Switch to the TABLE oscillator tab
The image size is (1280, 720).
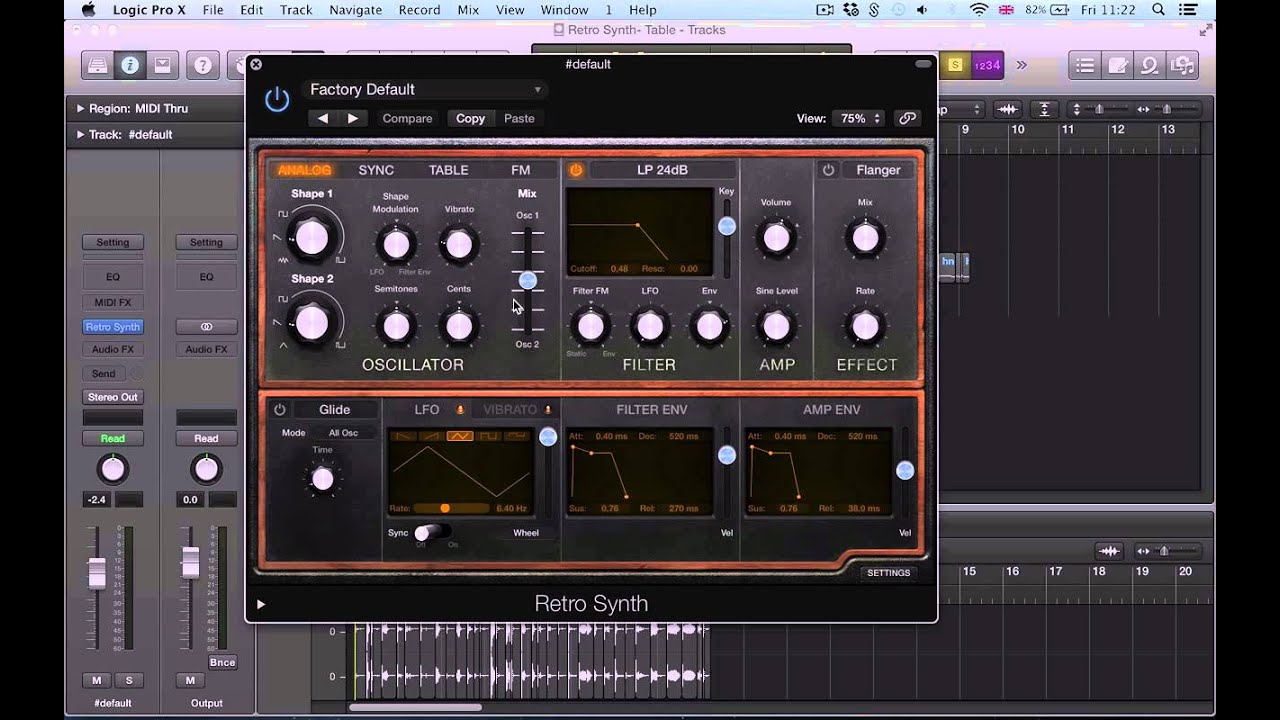448,170
